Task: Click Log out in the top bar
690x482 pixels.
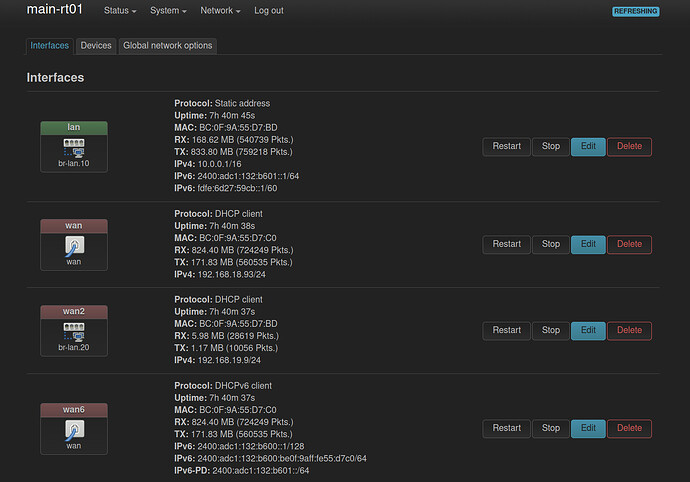Action: click(268, 11)
